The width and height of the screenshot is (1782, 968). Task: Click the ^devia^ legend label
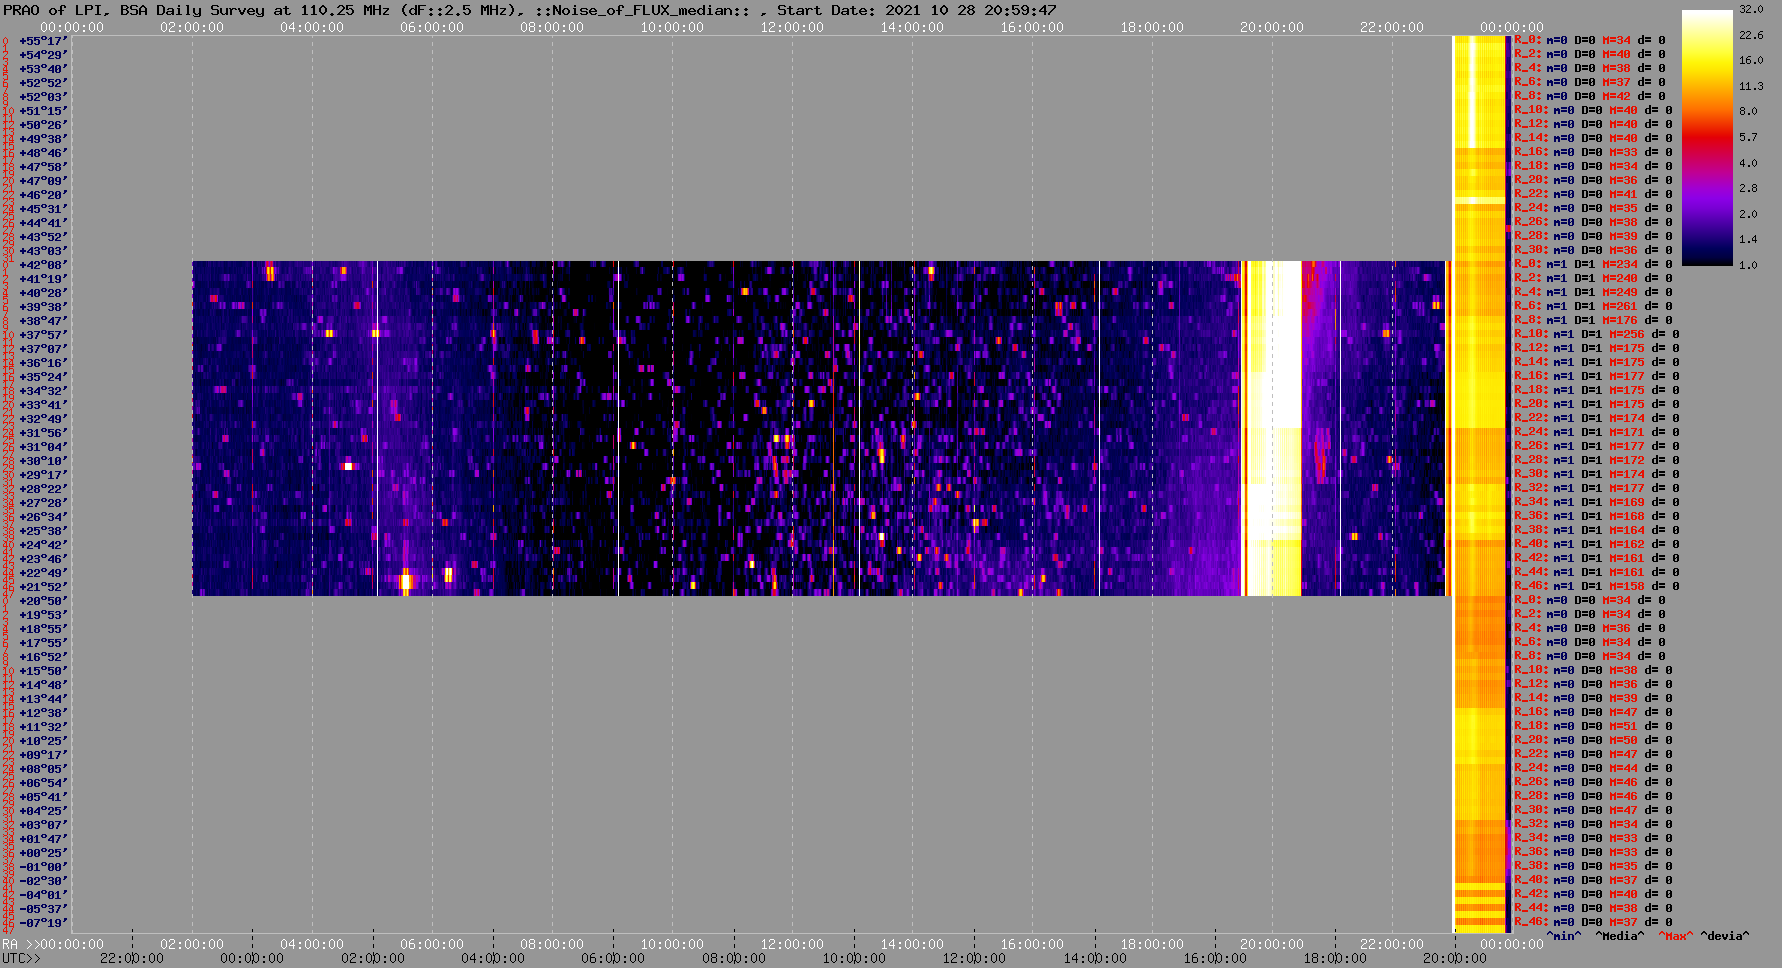[1725, 936]
